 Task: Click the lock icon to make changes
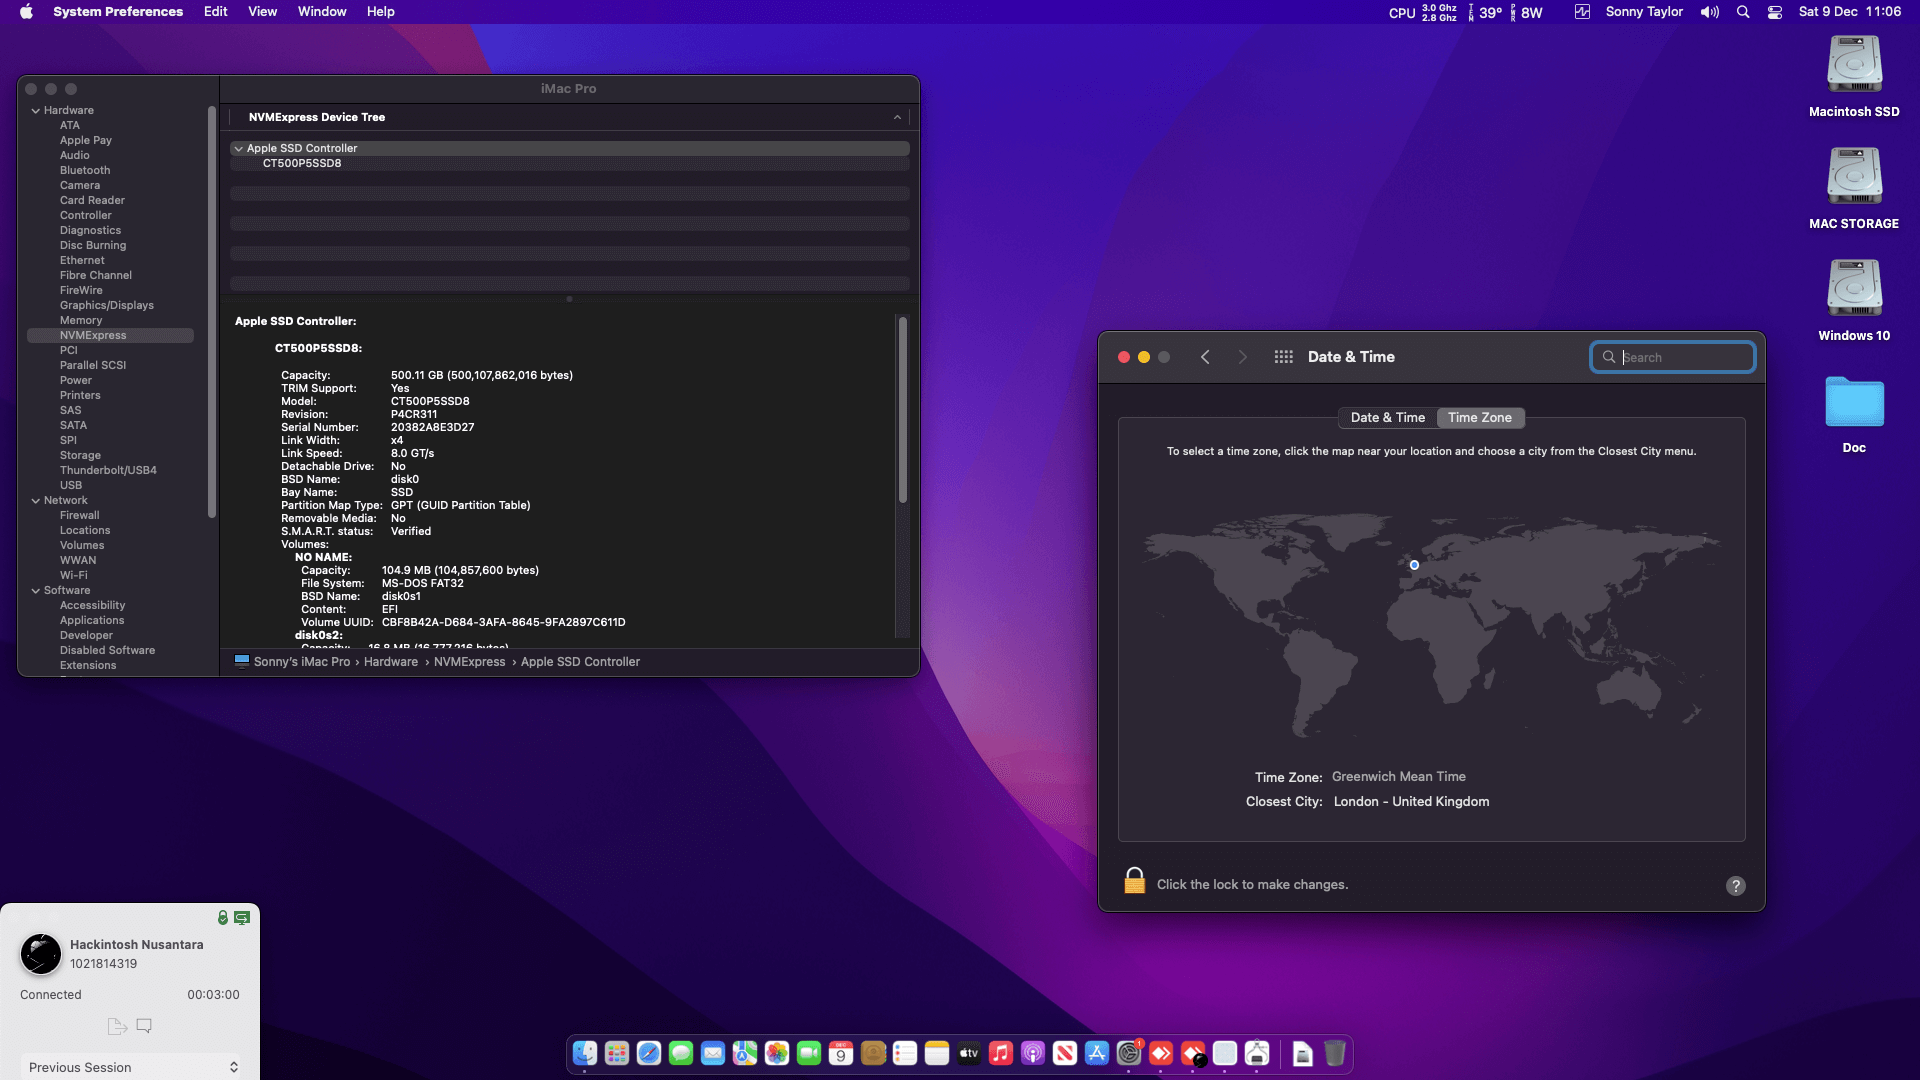click(x=1134, y=881)
